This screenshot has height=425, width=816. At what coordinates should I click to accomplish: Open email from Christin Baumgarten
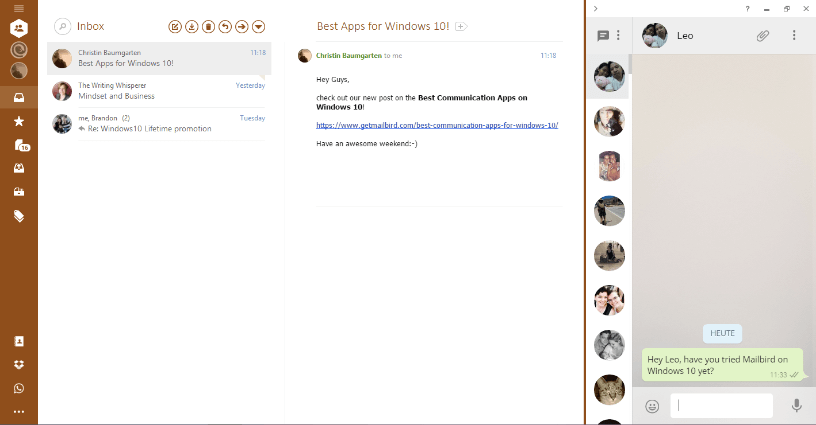(159, 58)
